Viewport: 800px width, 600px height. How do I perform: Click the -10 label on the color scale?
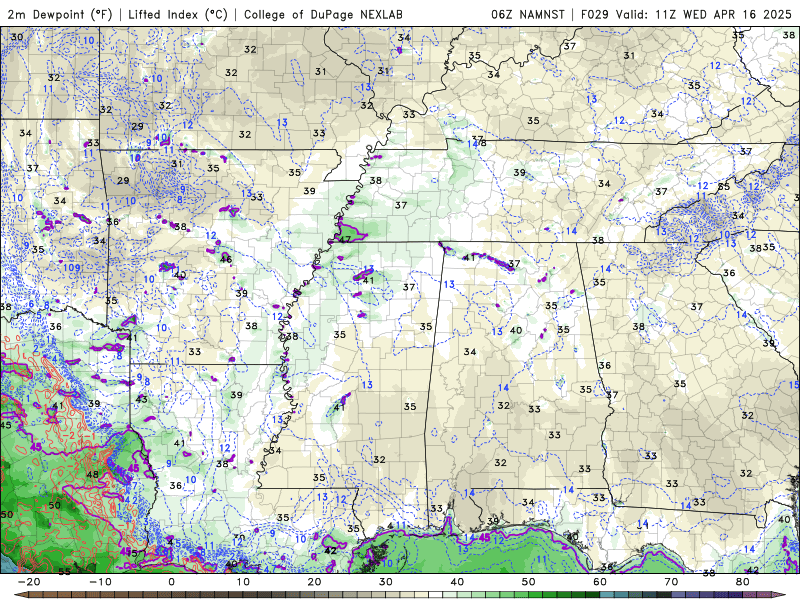tap(100, 582)
